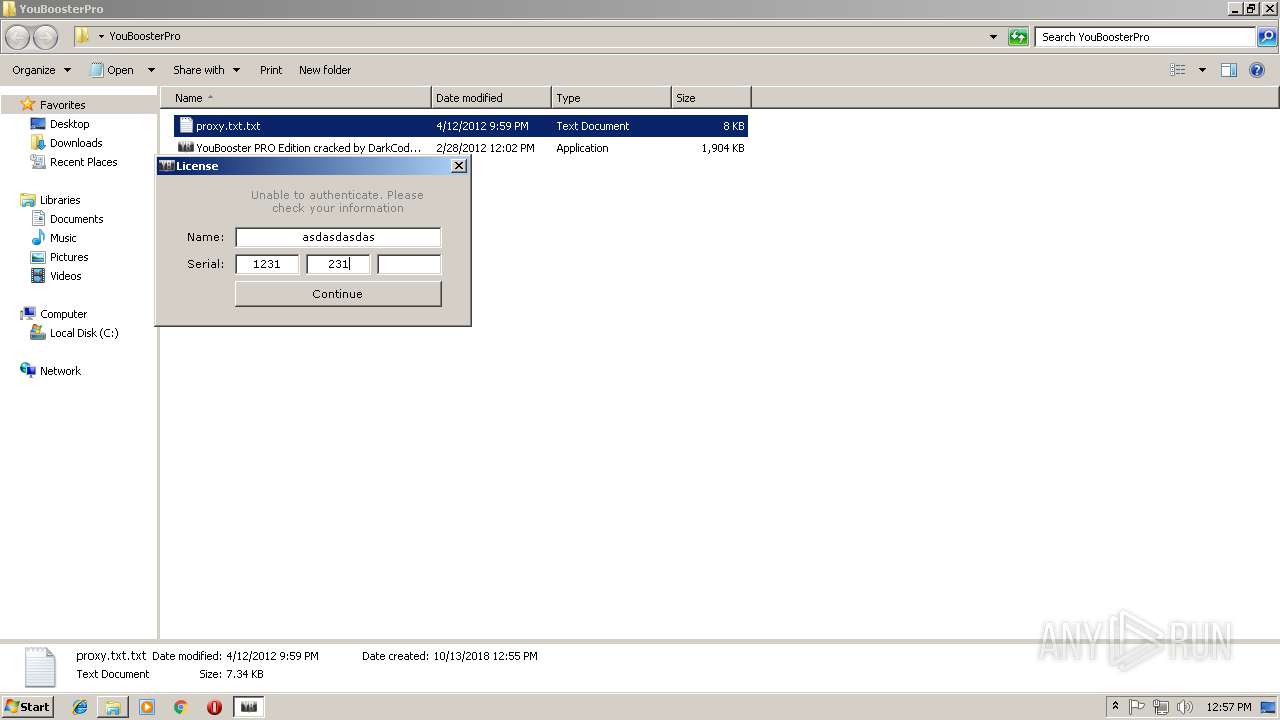Open Opera browser from taskbar
The image size is (1280, 720).
click(x=214, y=707)
